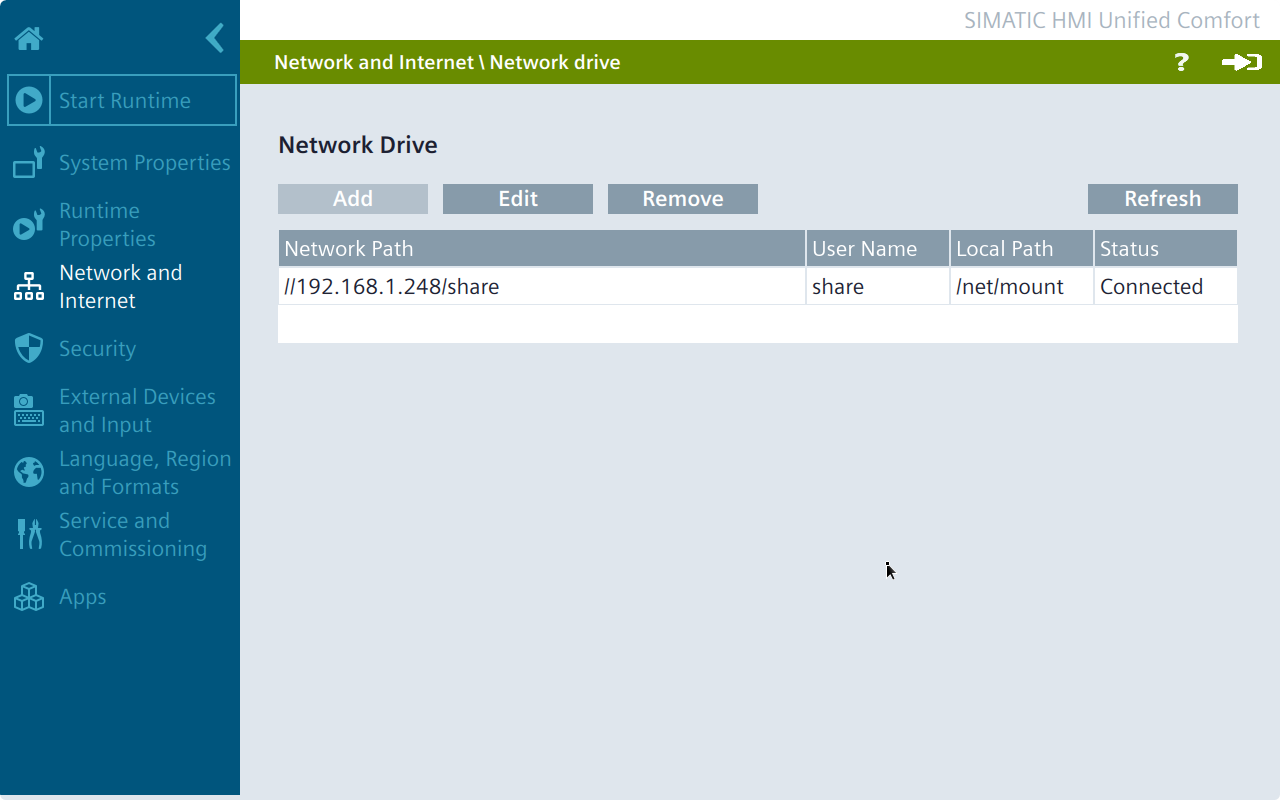Image resolution: width=1280 pixels, height=800 pixels.
Task: Select Network and Internet menu entry
Action: (120, 286)
